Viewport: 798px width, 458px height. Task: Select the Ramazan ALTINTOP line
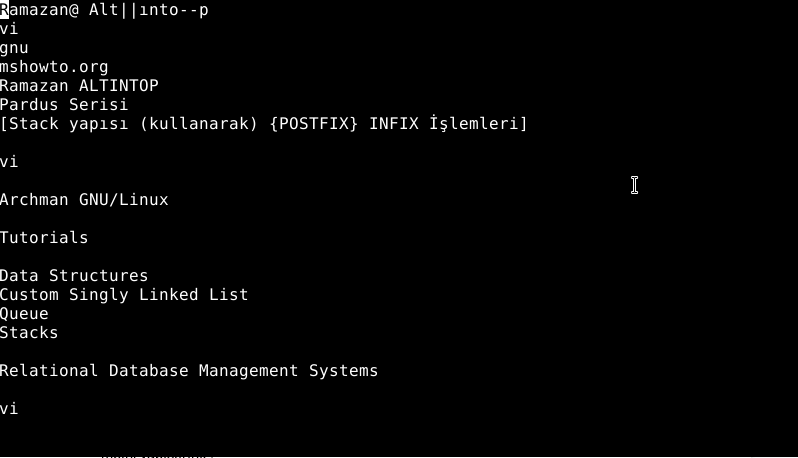[x=79, y=85]
